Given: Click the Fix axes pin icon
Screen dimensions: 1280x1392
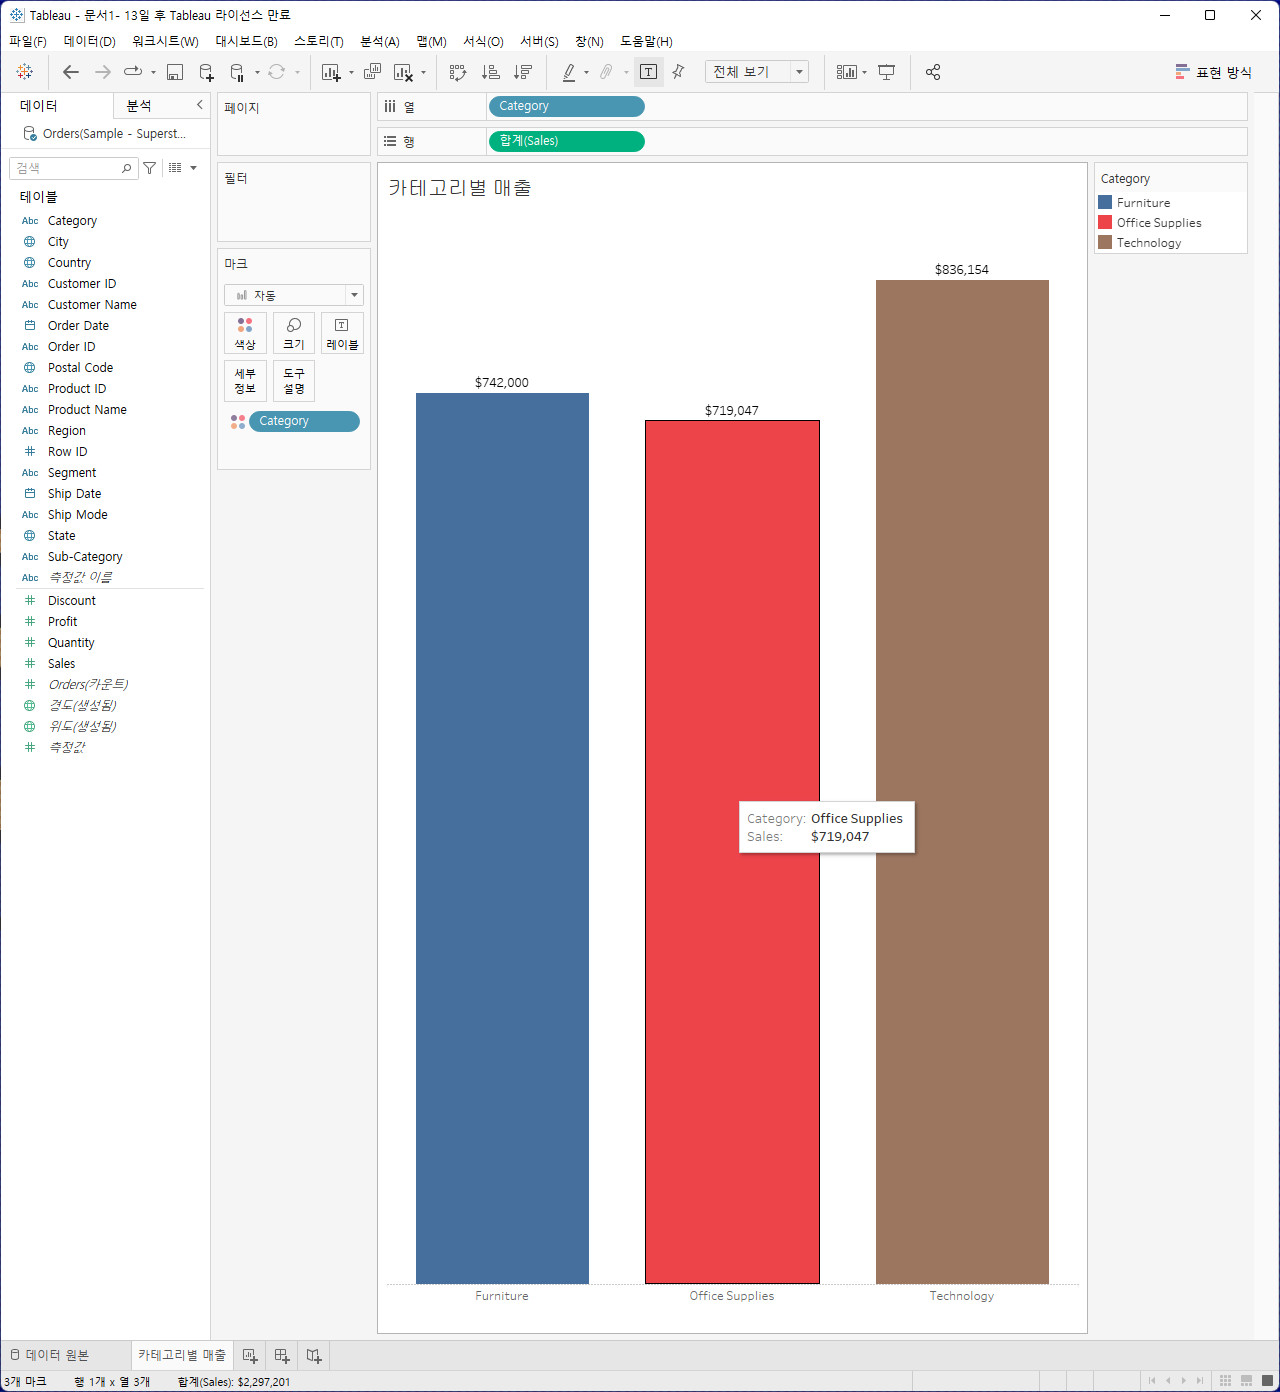Looking at the screenshot, I should [x=678, y=72].
